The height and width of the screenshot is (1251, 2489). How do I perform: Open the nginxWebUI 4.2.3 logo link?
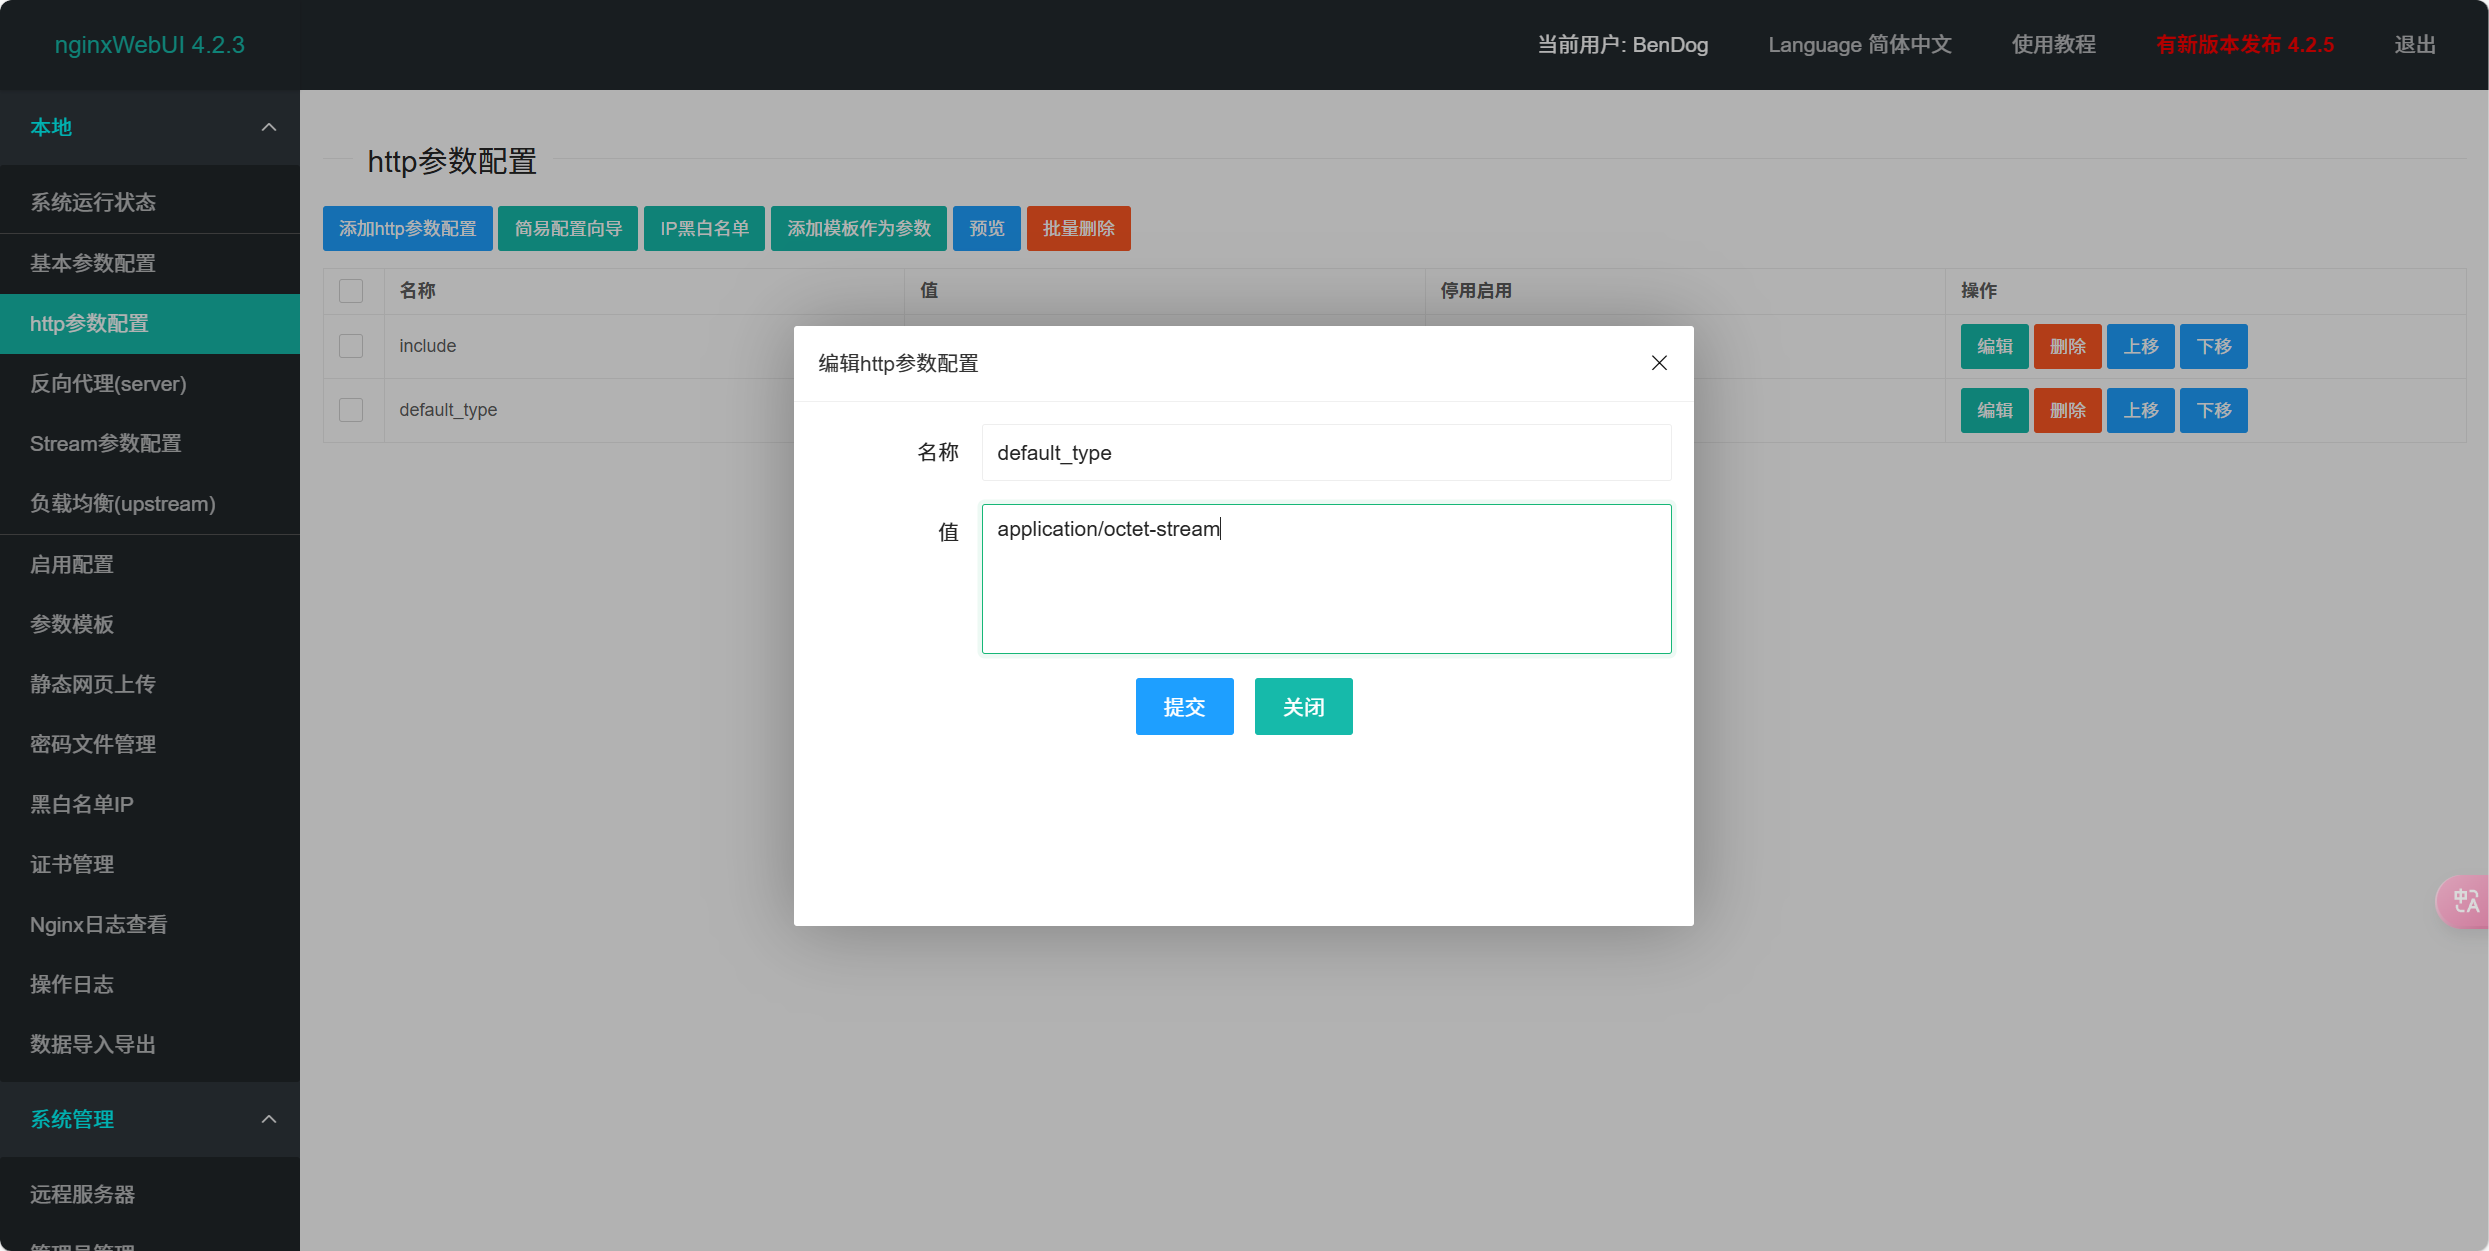point(150,45)
